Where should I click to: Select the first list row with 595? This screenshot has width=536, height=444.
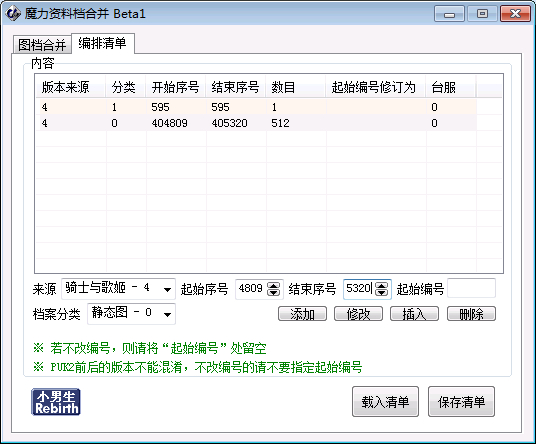pos(256,107)
